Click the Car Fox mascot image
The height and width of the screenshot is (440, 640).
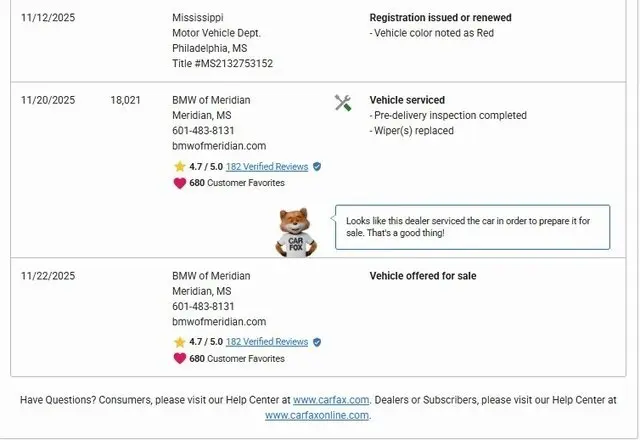click(294, 232)
